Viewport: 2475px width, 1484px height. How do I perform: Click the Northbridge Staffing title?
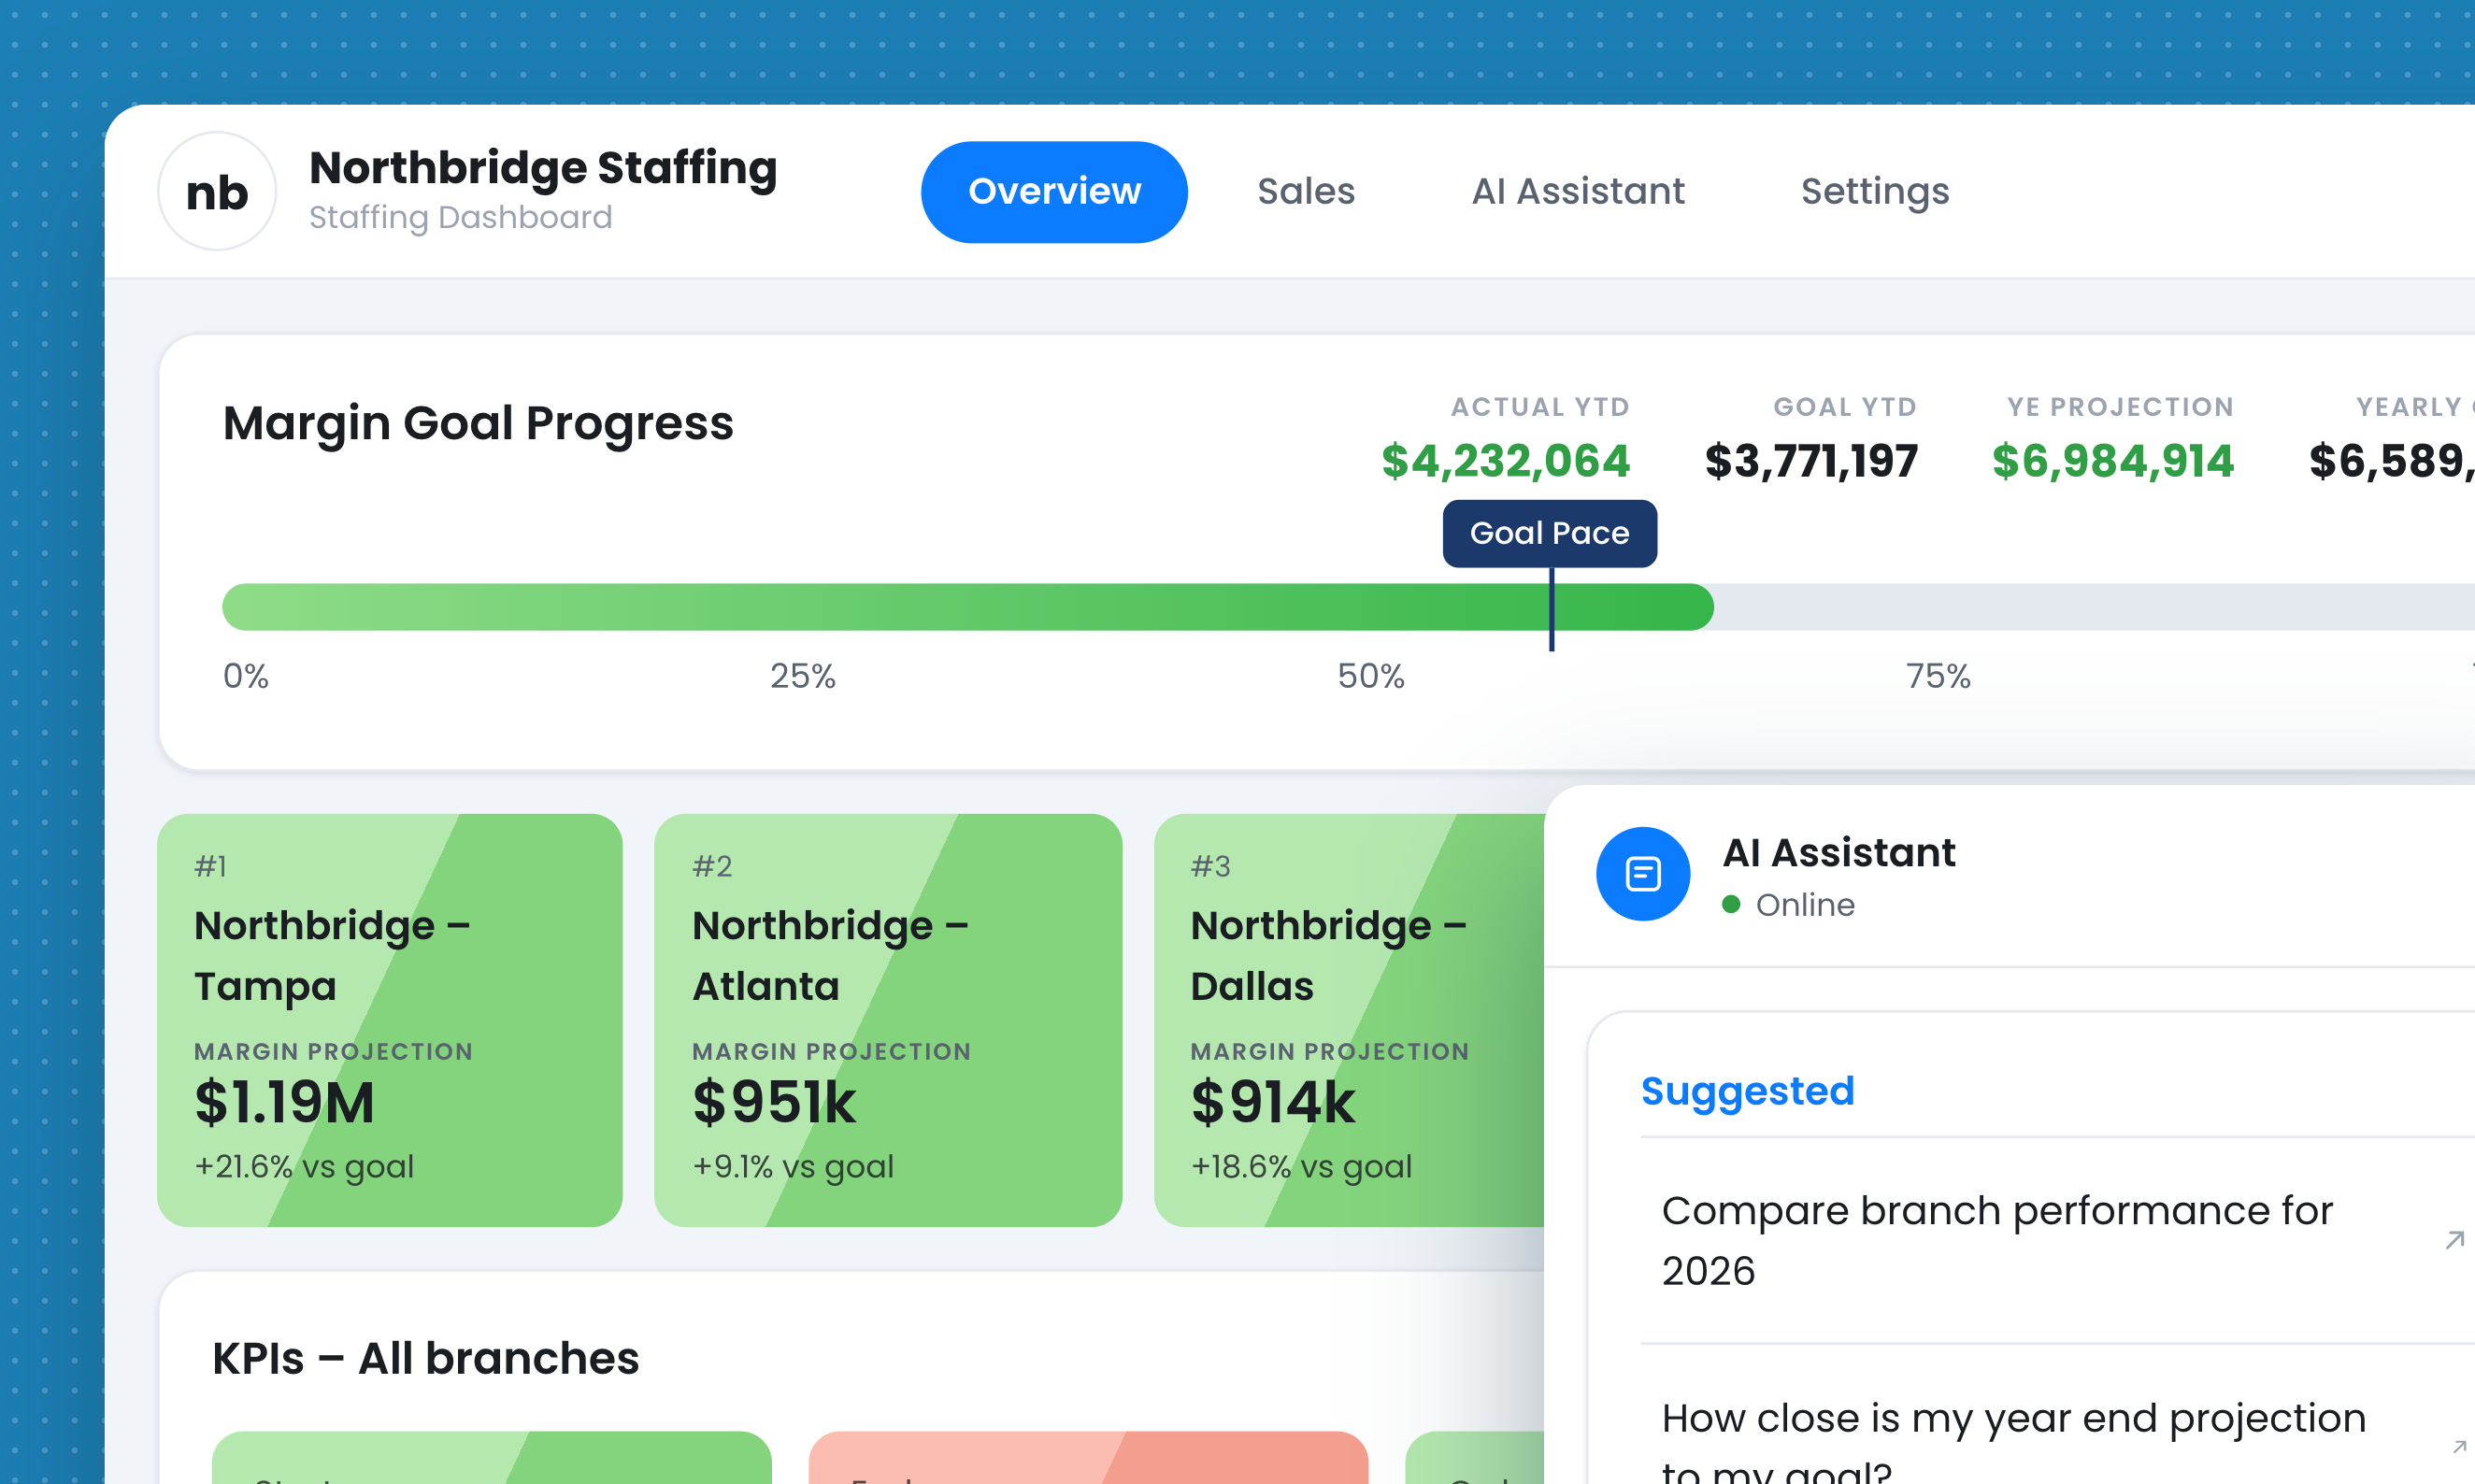(543, 168)
